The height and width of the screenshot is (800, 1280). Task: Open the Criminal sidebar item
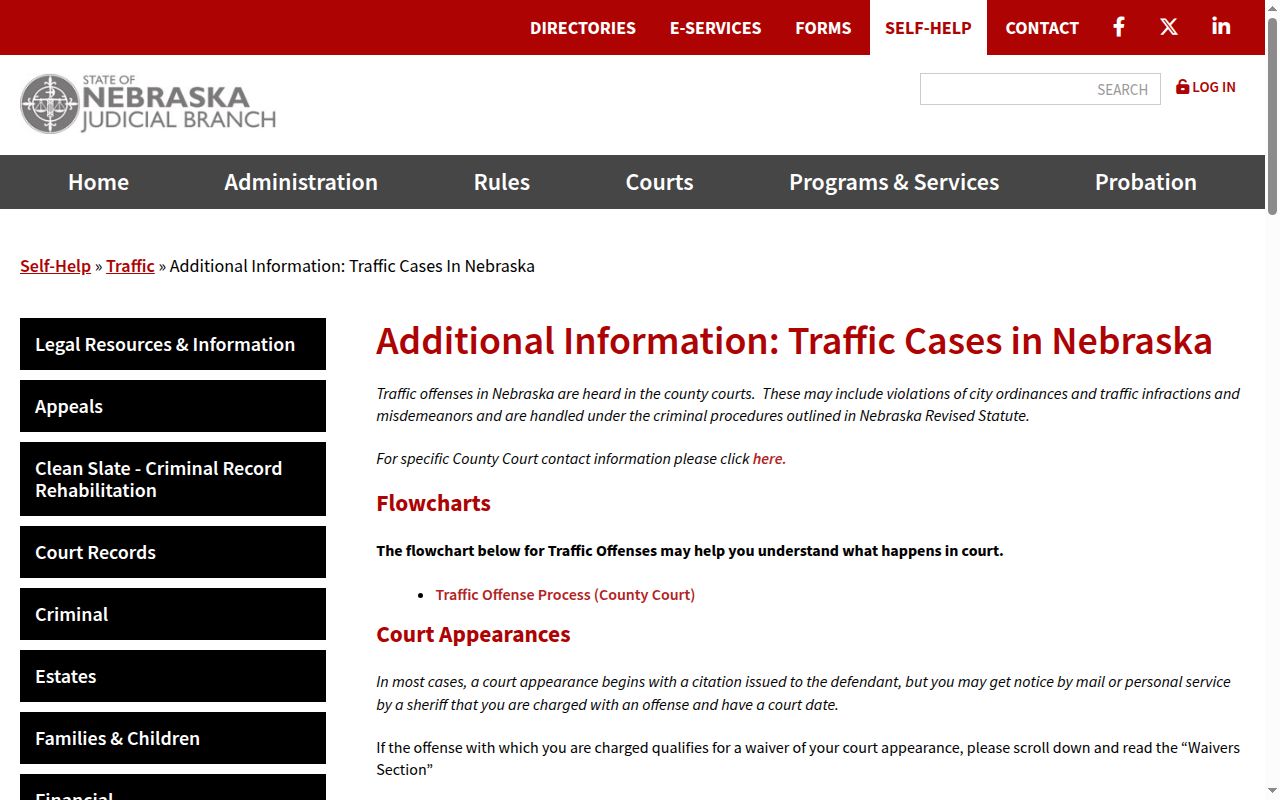click(x=173, y=614)
